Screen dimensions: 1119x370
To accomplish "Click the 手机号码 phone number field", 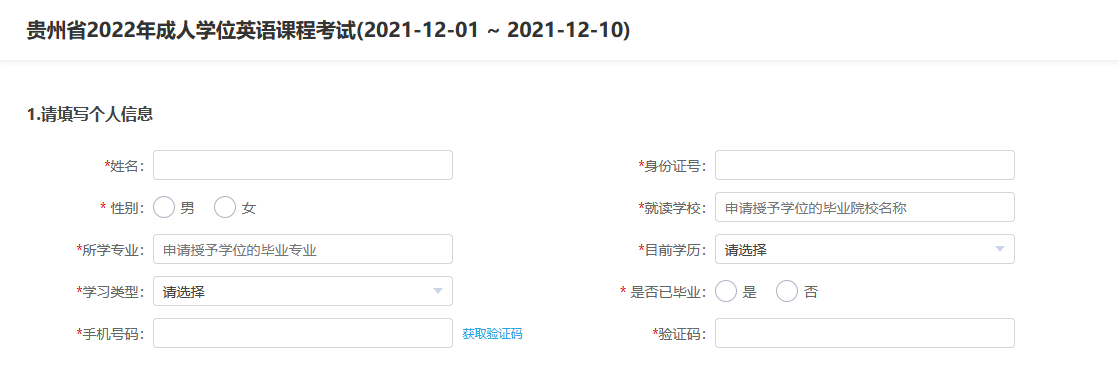I will coord(303,334).
